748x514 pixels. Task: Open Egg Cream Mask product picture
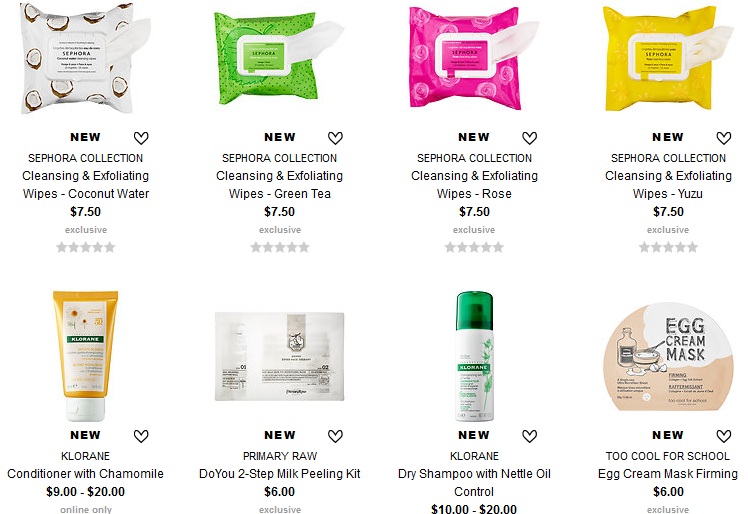(x=668, y=357)
